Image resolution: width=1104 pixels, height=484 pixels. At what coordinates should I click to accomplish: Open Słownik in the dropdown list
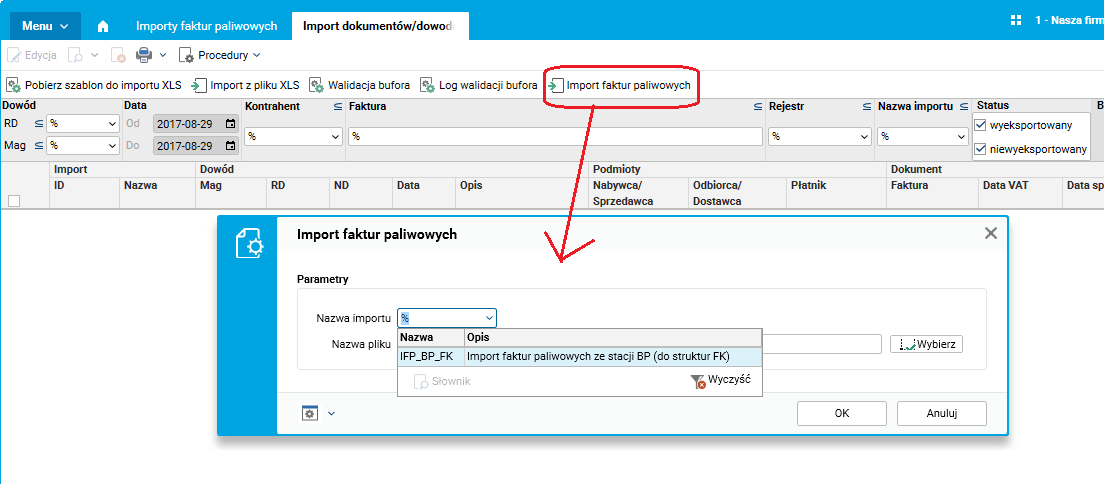click(x=441, y=381)
